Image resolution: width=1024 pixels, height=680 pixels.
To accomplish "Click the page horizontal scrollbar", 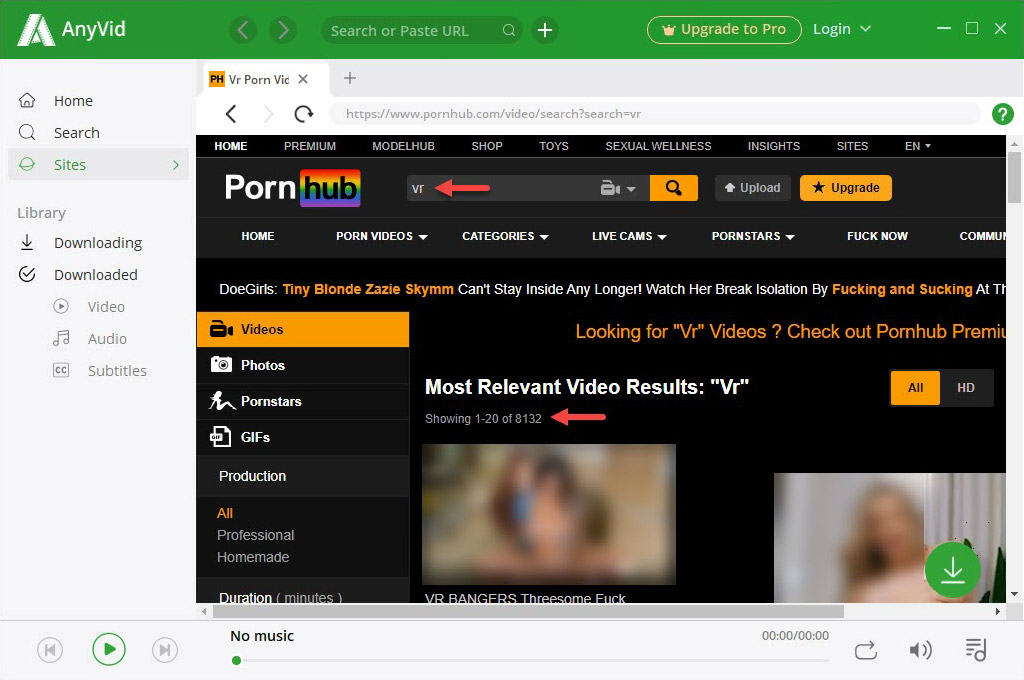I will pyautogui.click(x=528, y=611).
